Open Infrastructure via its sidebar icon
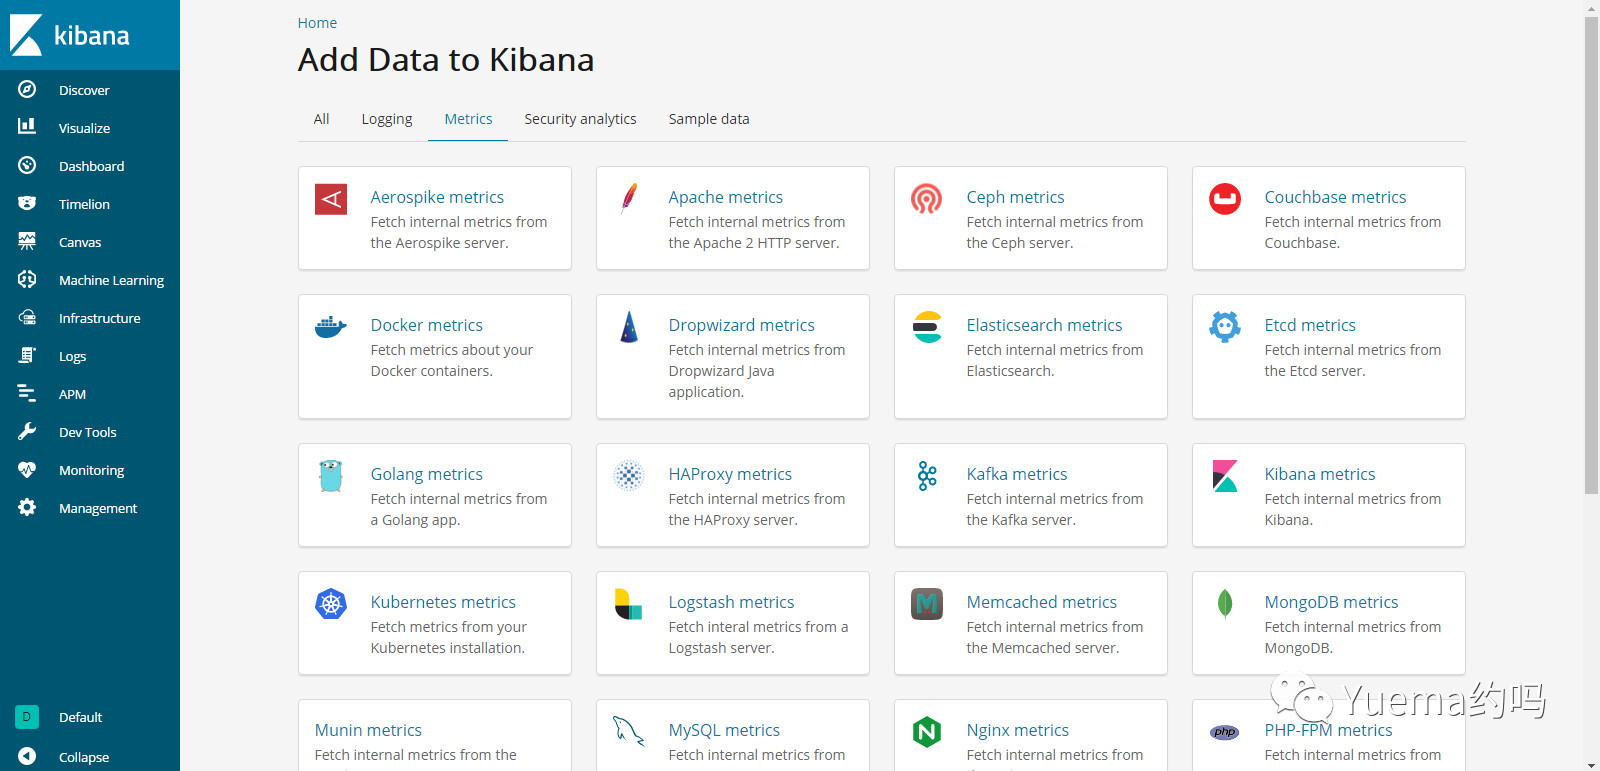Viewport: 1600px width, 771px height. pyautogui.click(x=27, y=317)
